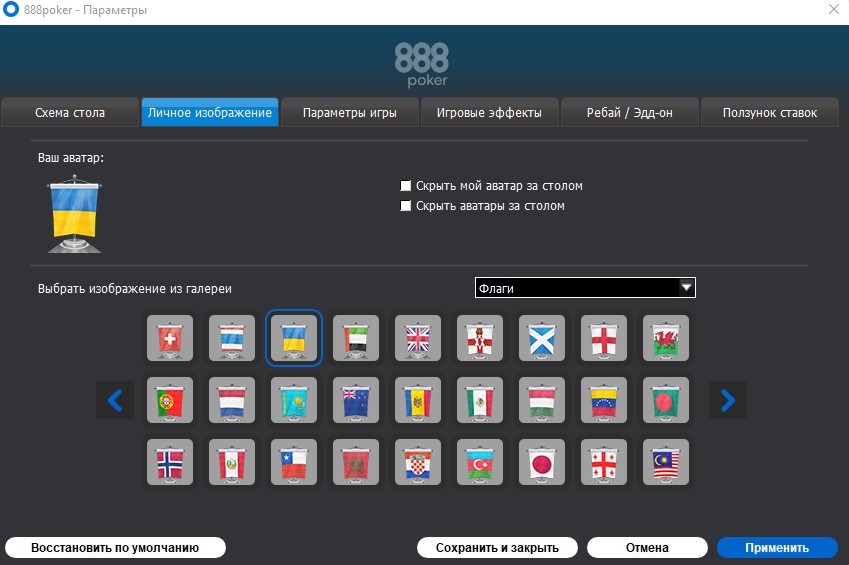This screenshot has height=565, width=849.
Task: Apply settings with 'Применить' button
Action: [x=778, y=548]
